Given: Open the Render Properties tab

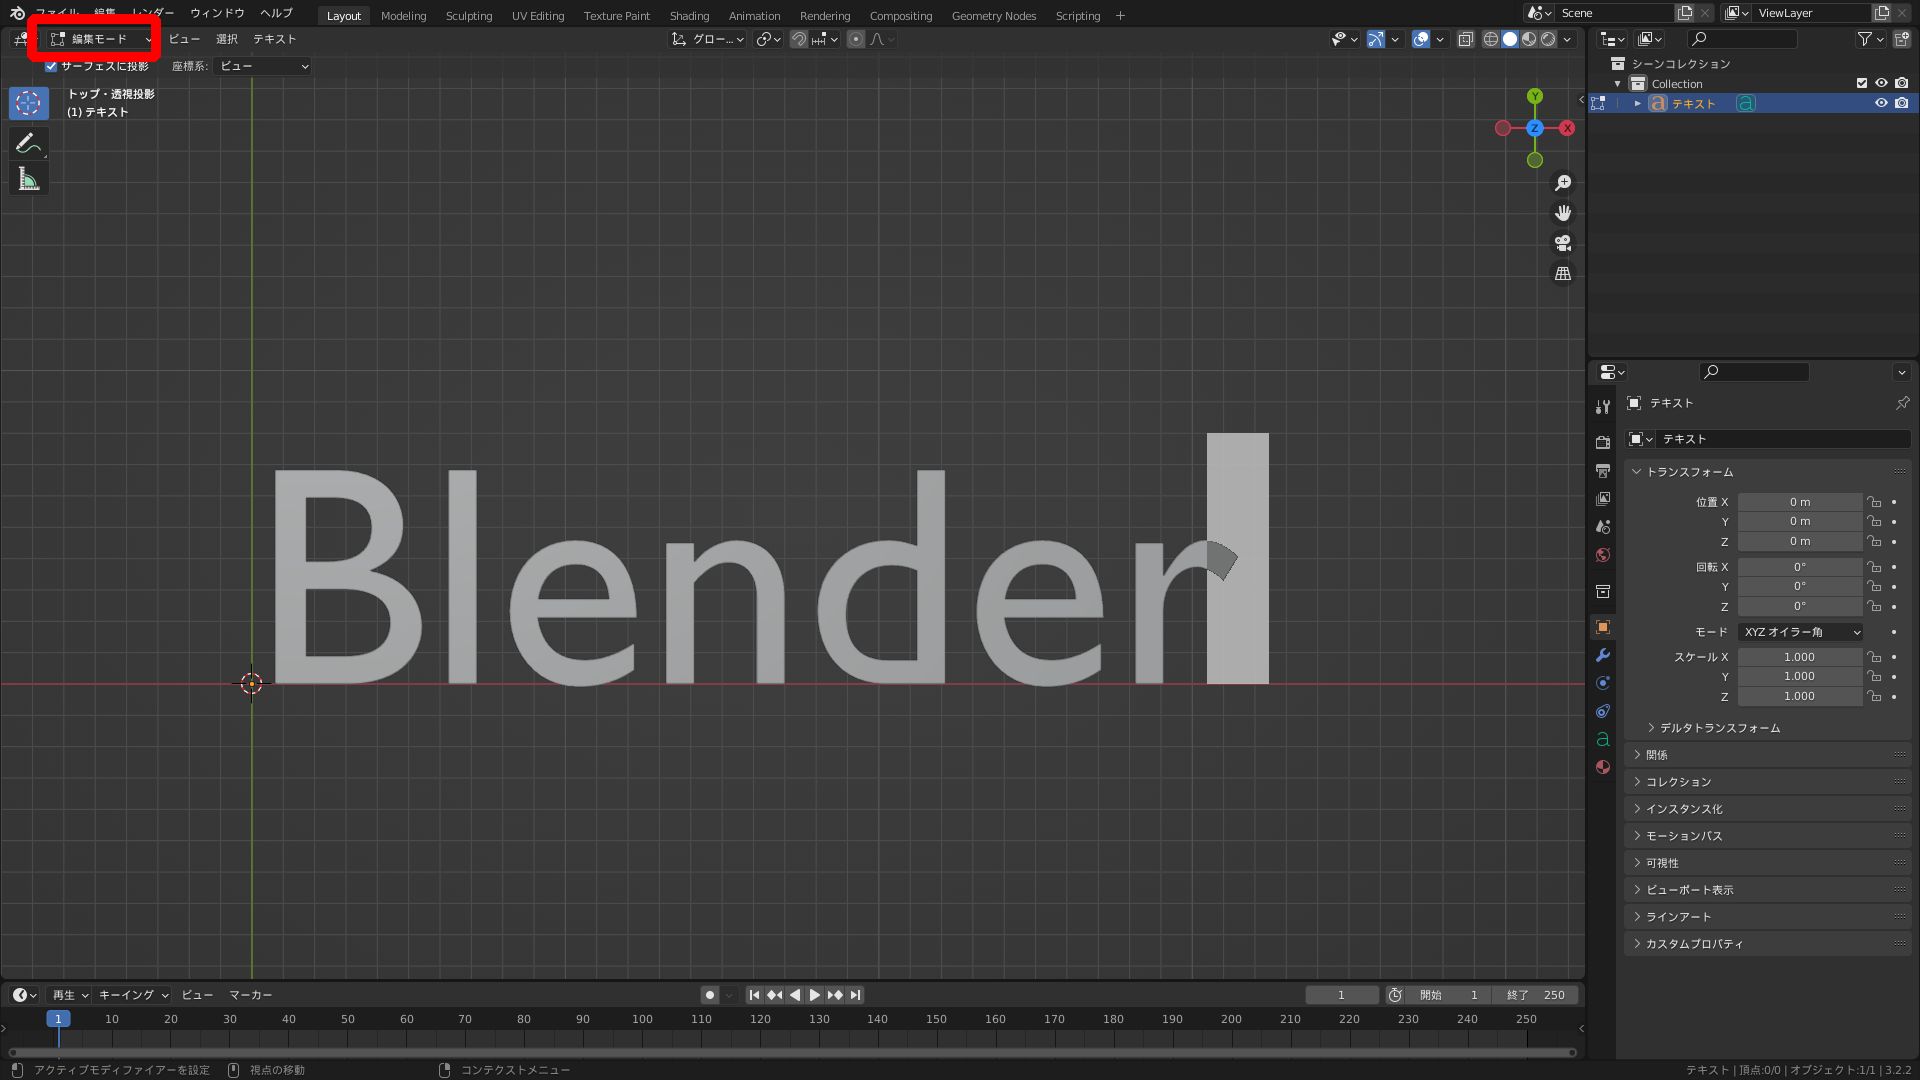Looking at the screenshot, I should pos(1602,441).
